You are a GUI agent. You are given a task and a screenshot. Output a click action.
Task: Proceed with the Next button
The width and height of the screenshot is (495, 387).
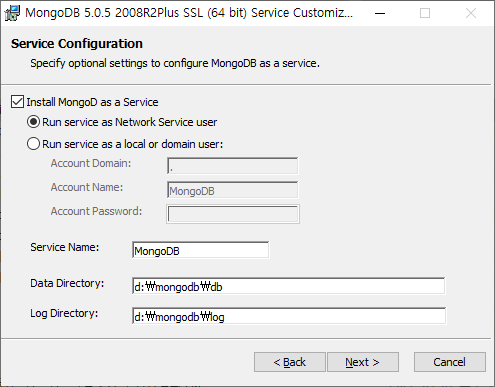363,362
